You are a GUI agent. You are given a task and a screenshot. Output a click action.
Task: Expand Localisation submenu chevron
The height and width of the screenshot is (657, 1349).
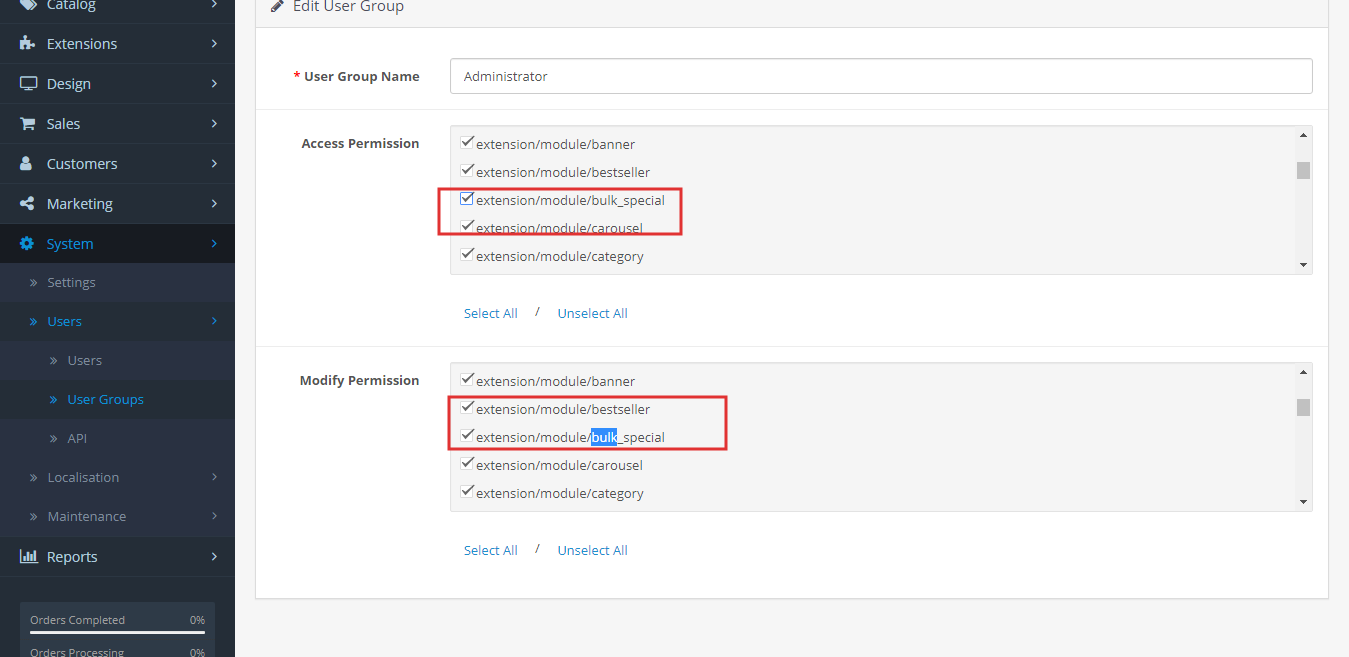coord(214,478)
